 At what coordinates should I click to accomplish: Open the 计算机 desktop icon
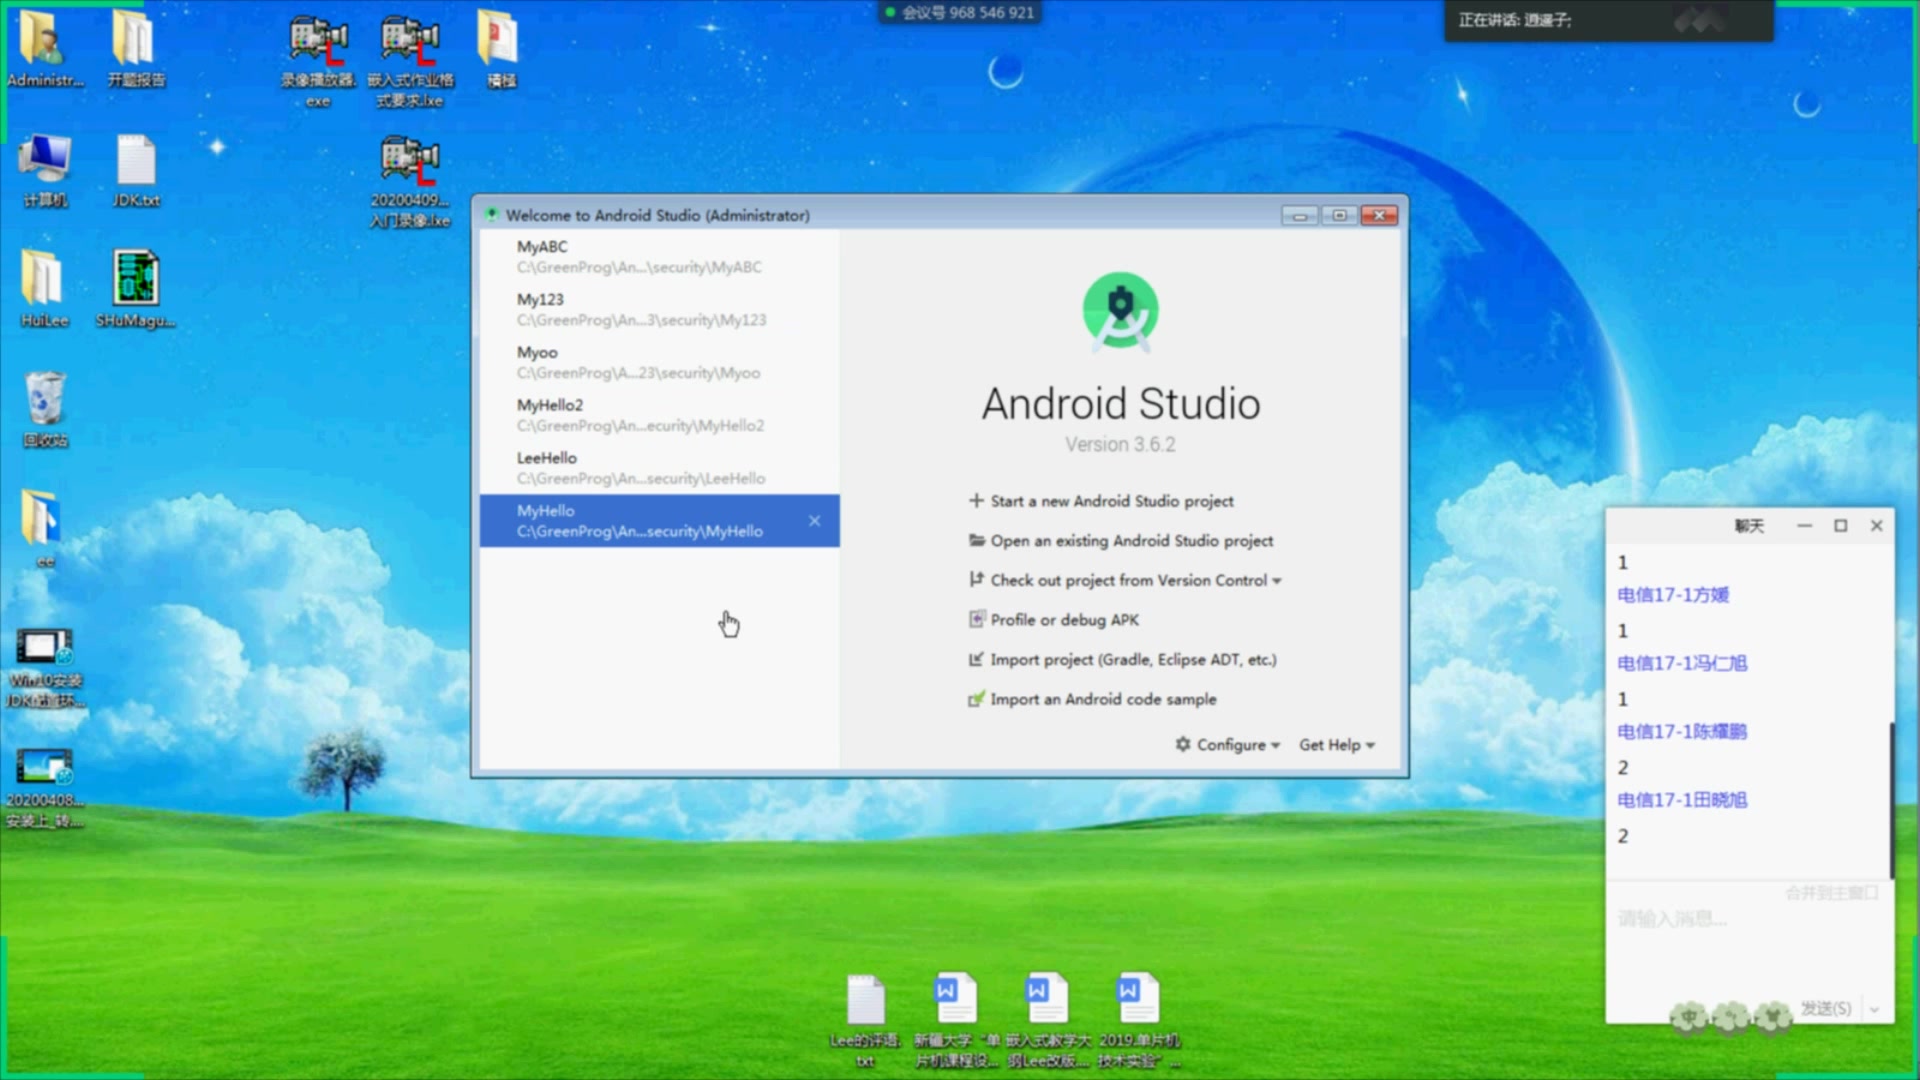coord(44,168)
